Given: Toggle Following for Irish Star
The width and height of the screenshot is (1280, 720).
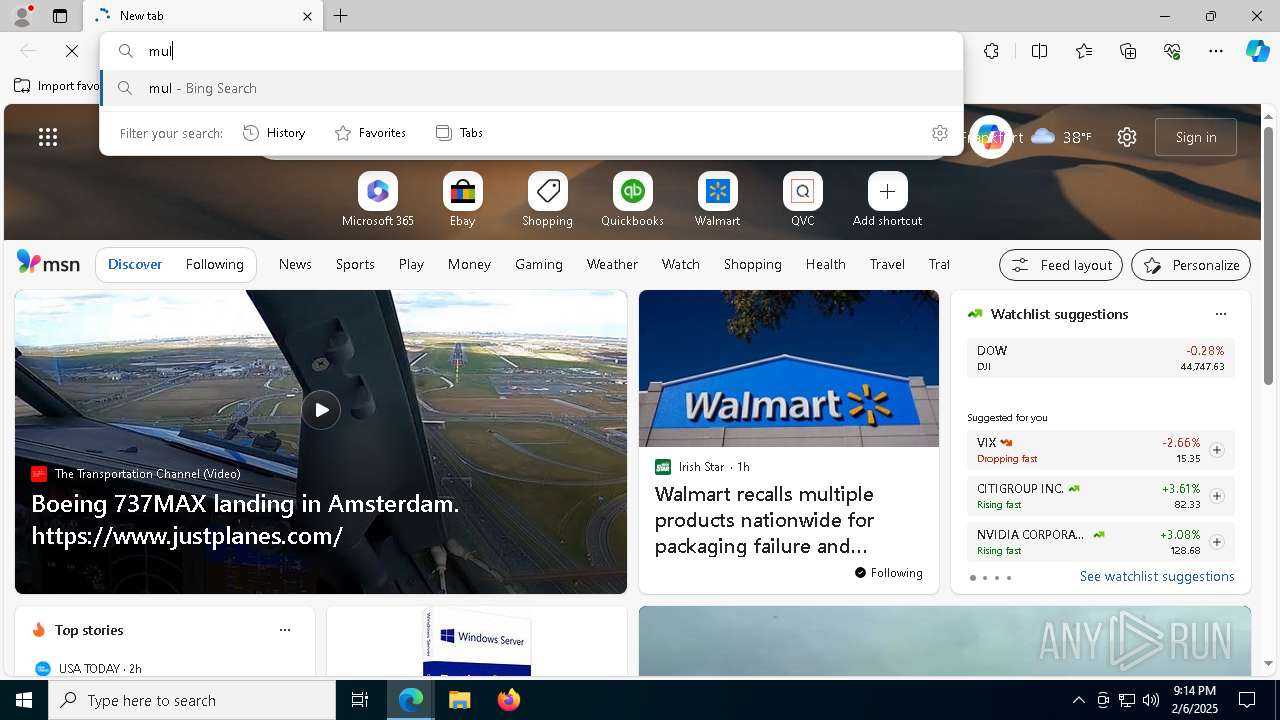Looking at the screenshot, I should tap(888, 573).
